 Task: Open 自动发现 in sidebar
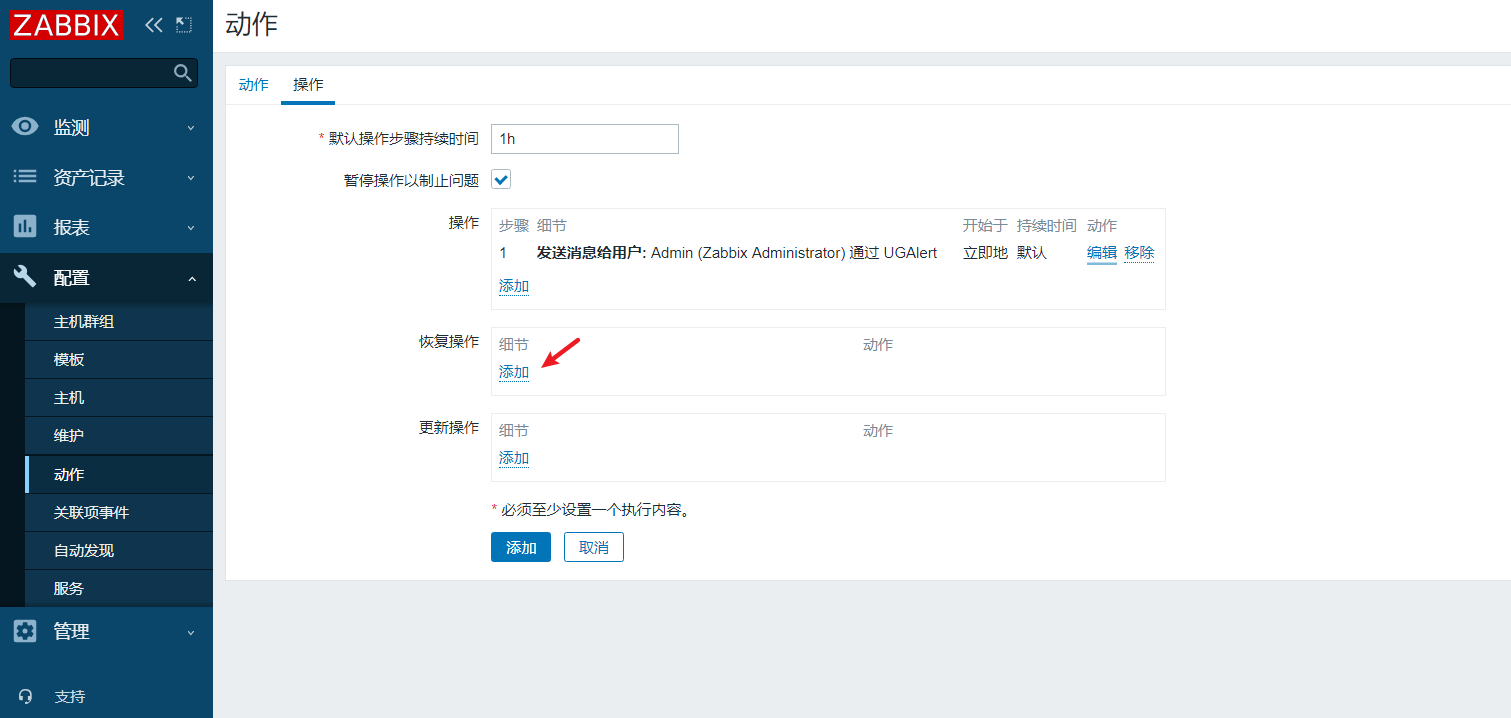[x=119, y=550]
